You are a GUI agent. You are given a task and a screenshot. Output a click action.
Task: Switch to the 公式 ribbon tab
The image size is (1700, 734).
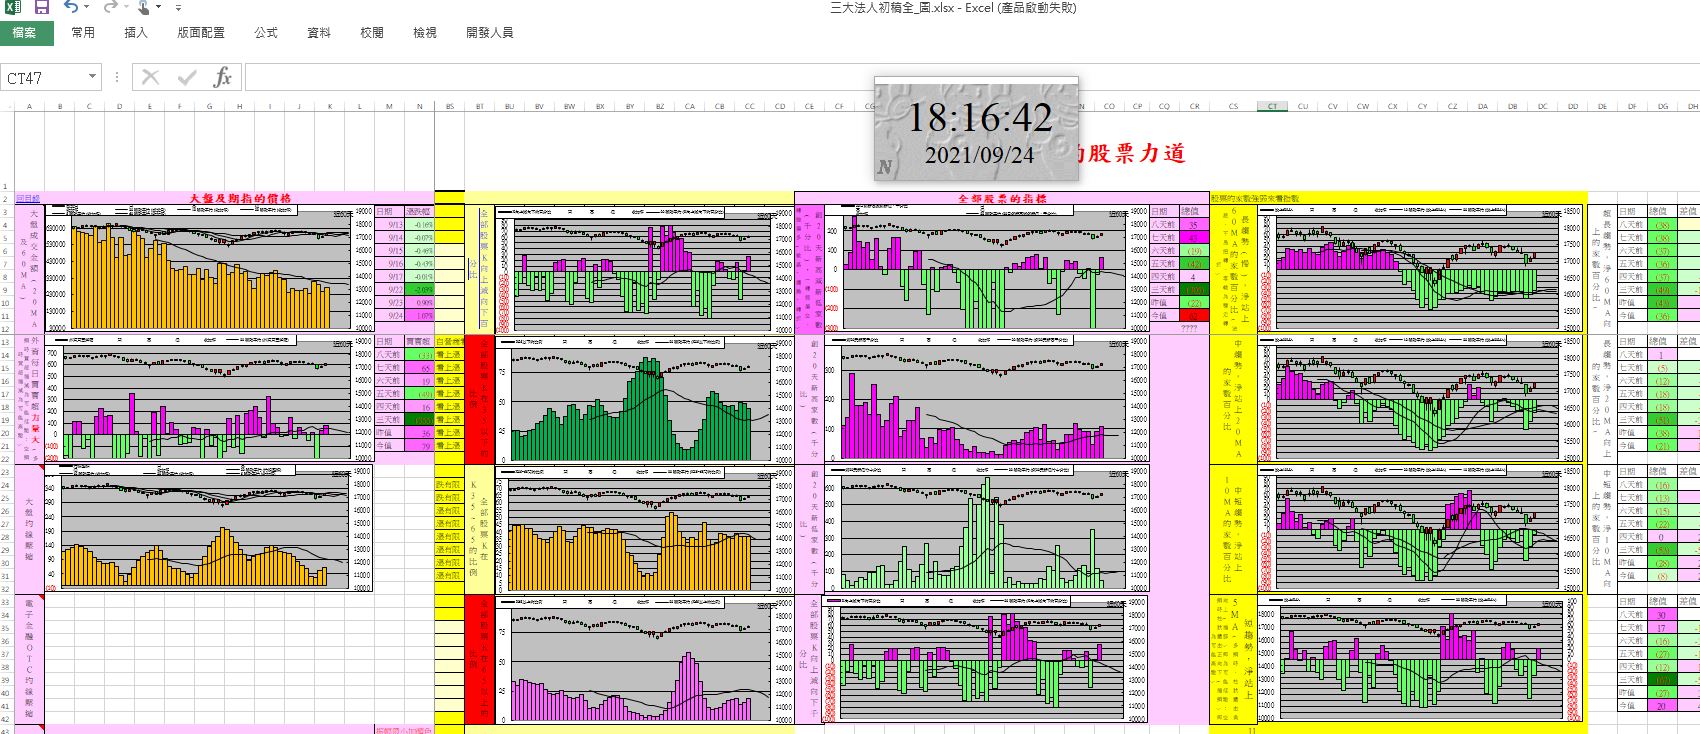266,33
